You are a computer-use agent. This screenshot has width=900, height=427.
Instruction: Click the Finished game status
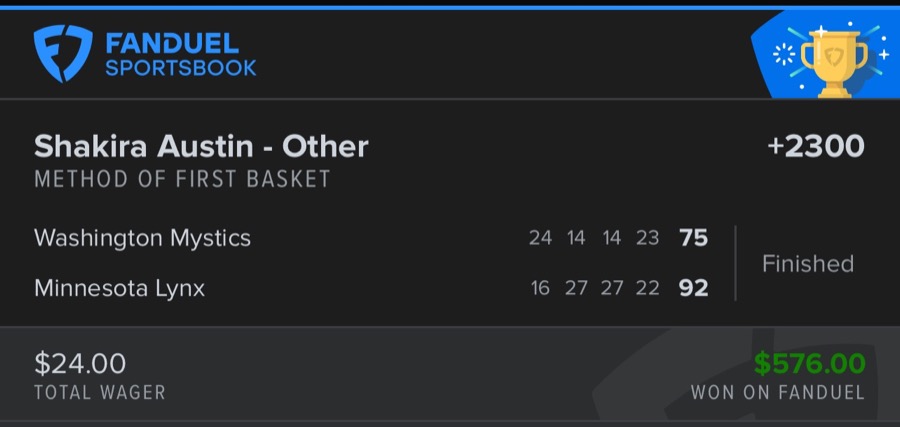coord(807,264)
